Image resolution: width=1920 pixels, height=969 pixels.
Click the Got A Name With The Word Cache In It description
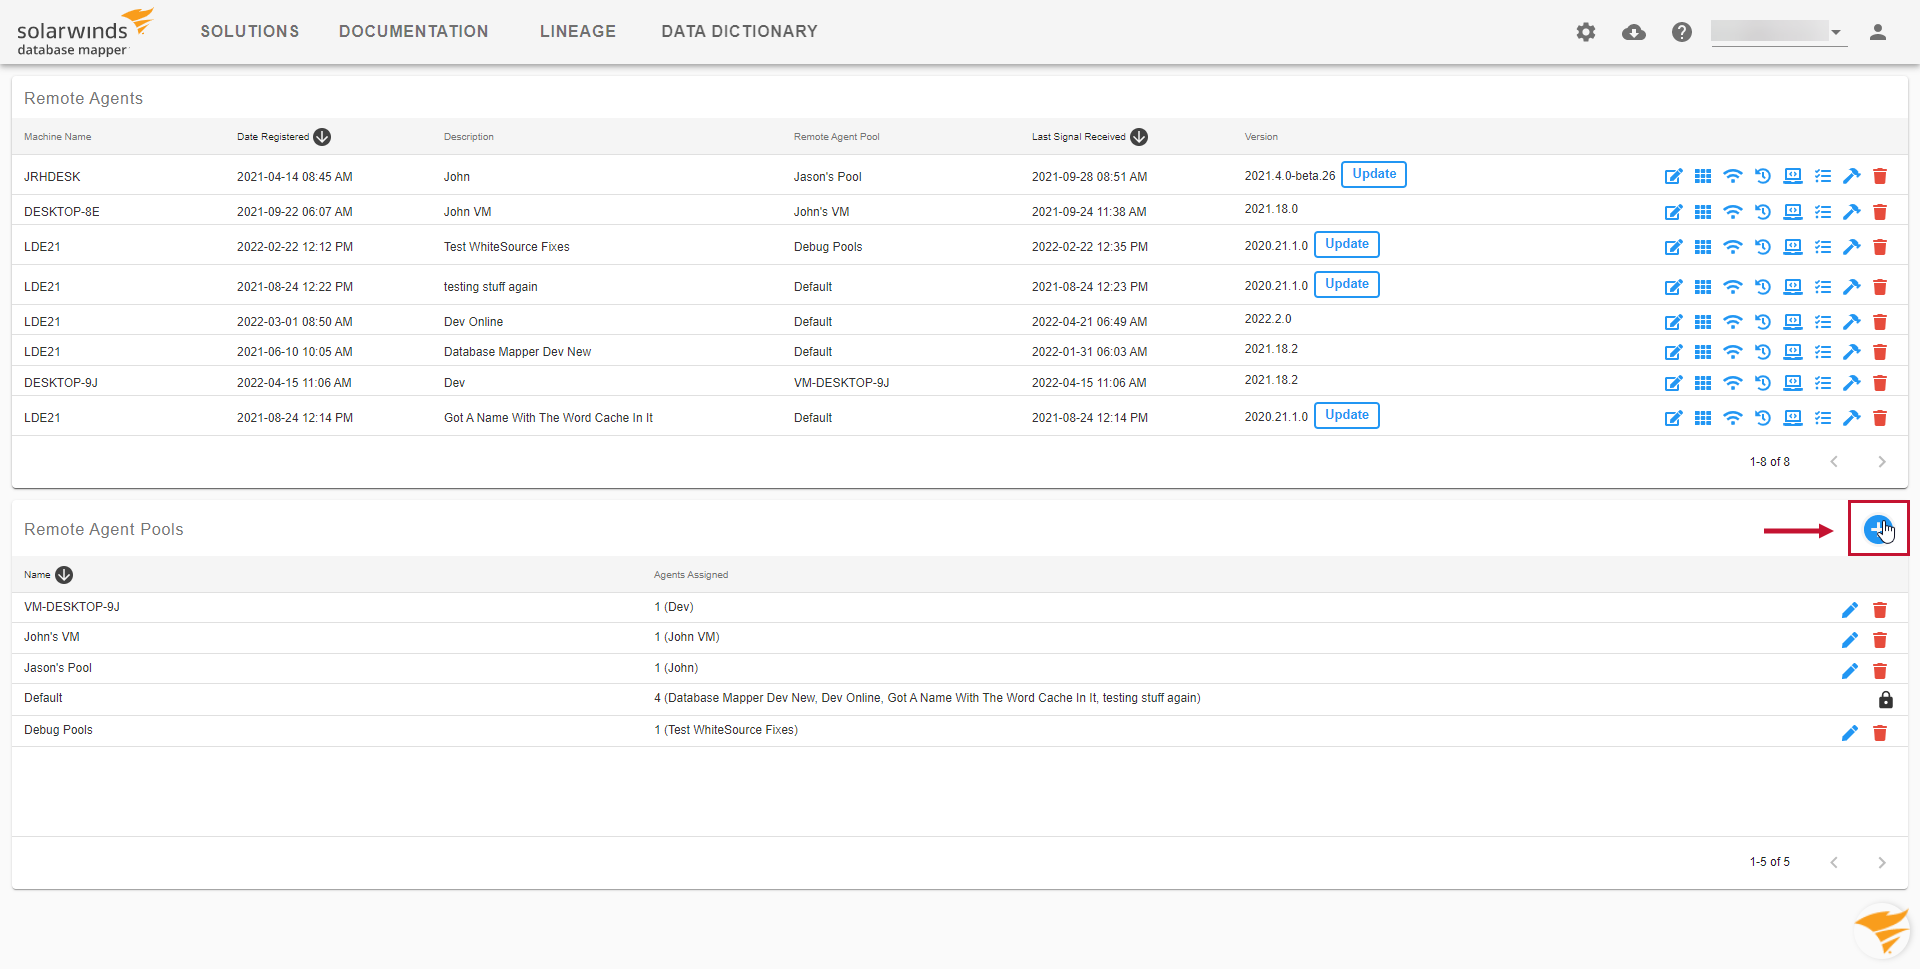click(548, 418)
